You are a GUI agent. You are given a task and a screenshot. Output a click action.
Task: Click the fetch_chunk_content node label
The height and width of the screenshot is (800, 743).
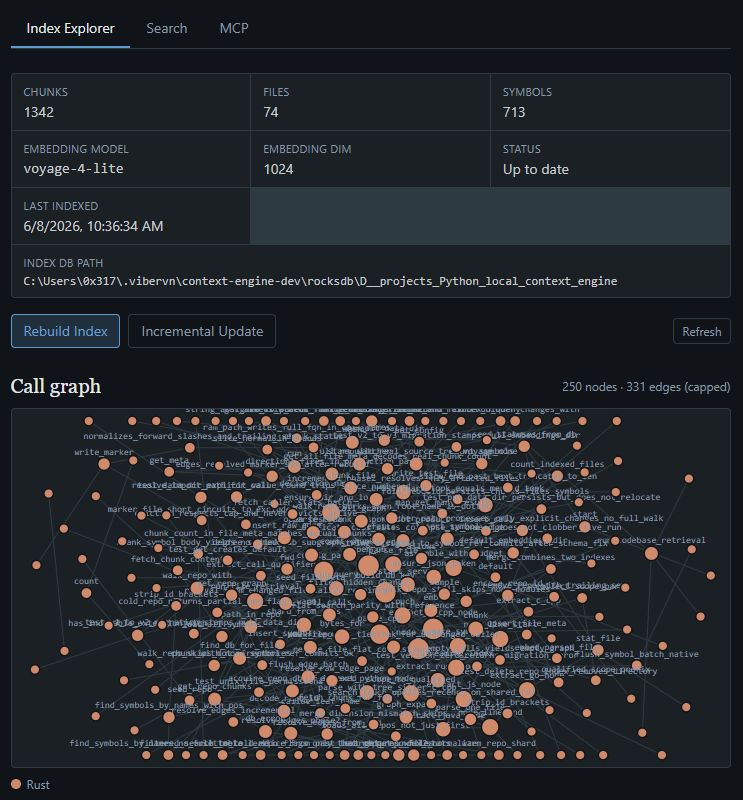point(175,559)
